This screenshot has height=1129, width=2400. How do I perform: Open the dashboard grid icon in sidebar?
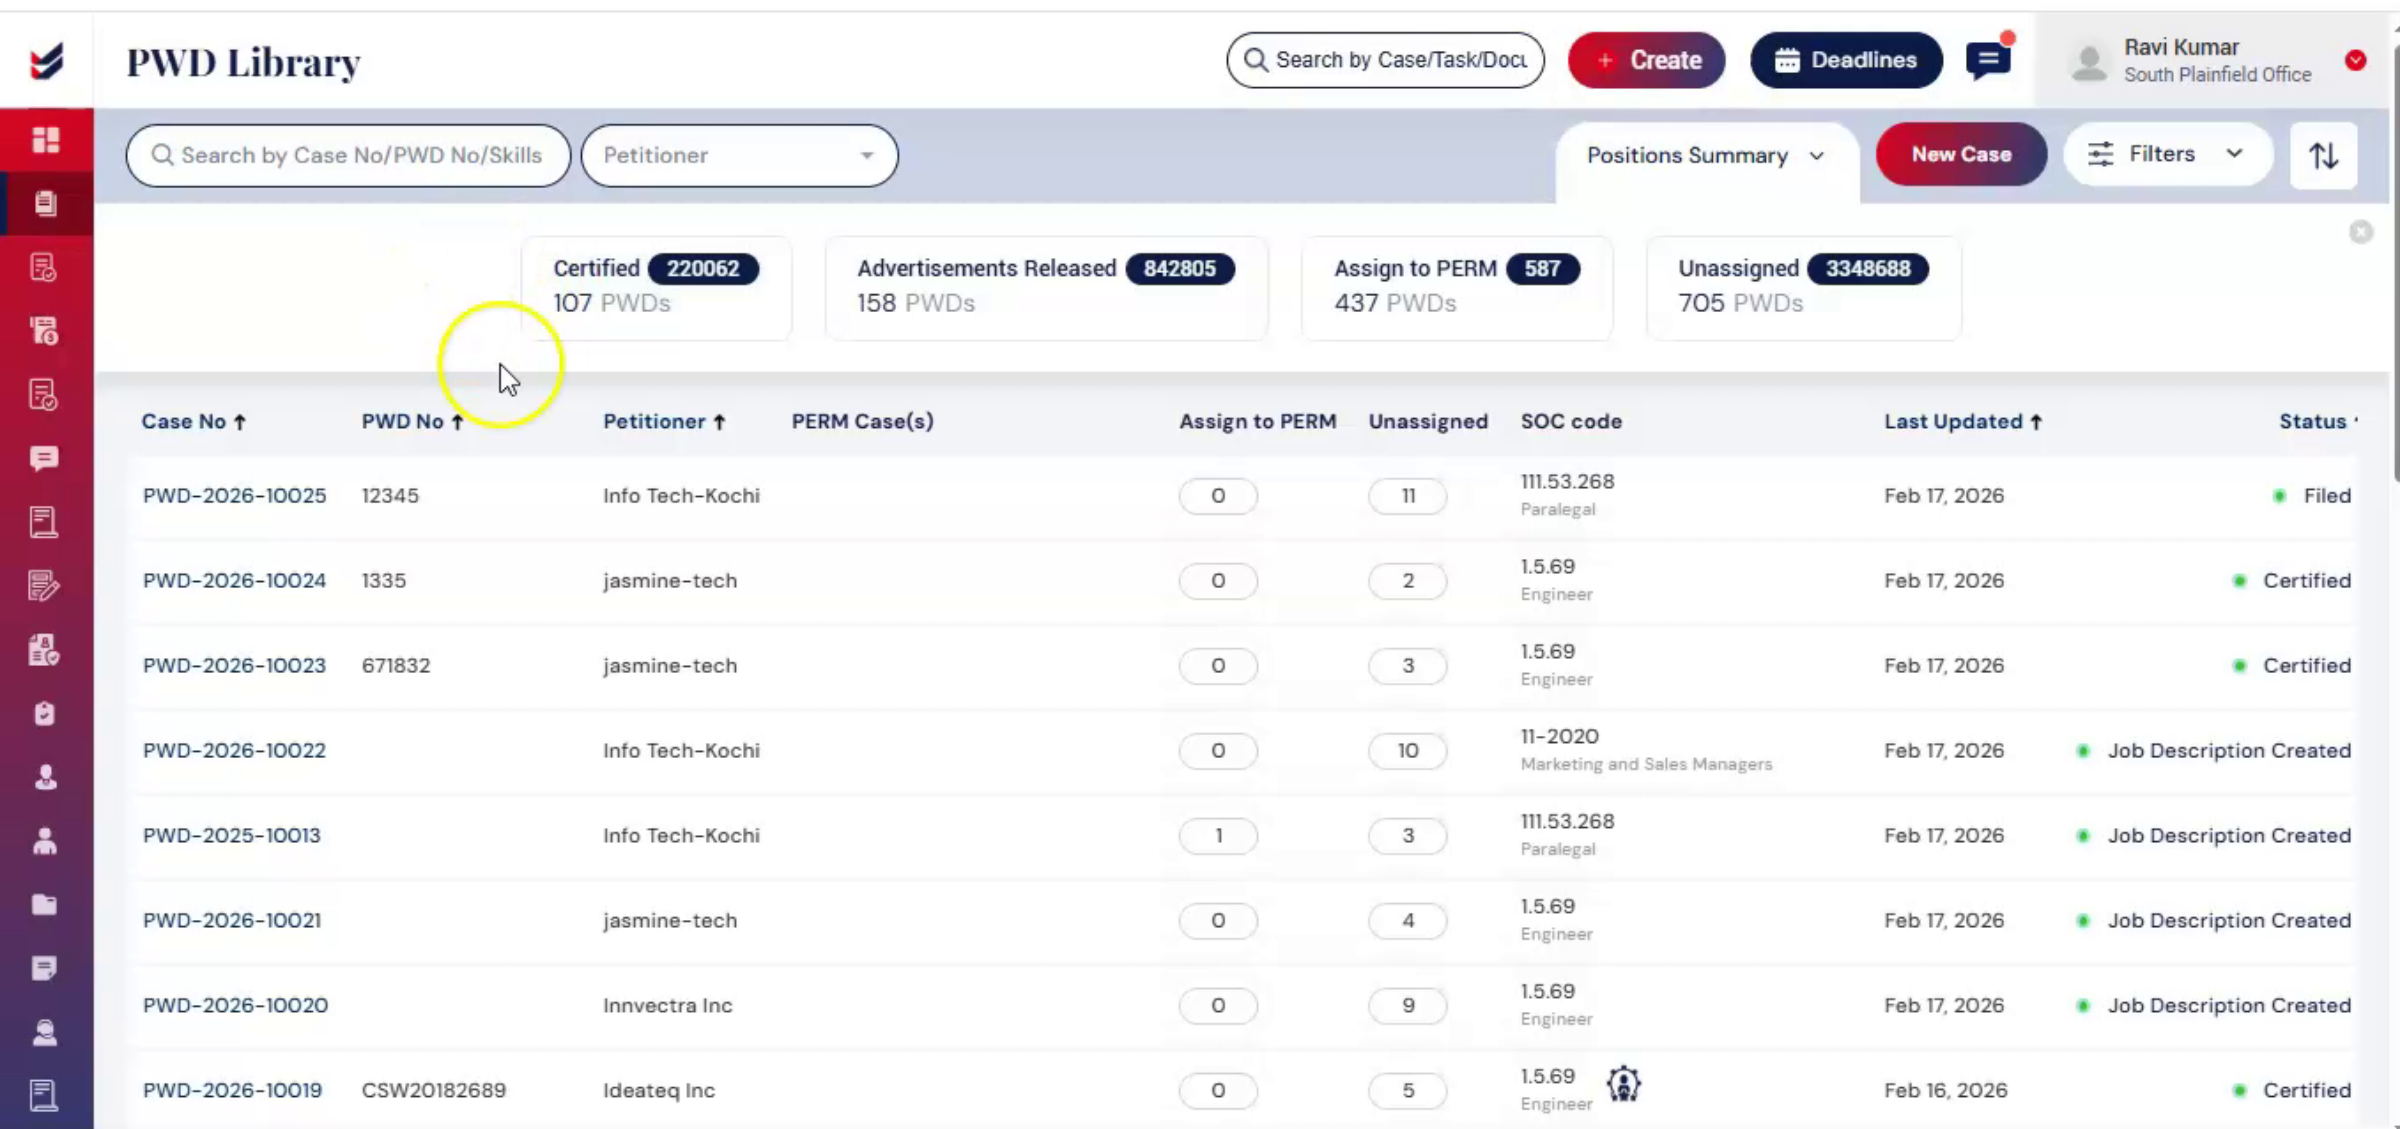click(46, 140)
